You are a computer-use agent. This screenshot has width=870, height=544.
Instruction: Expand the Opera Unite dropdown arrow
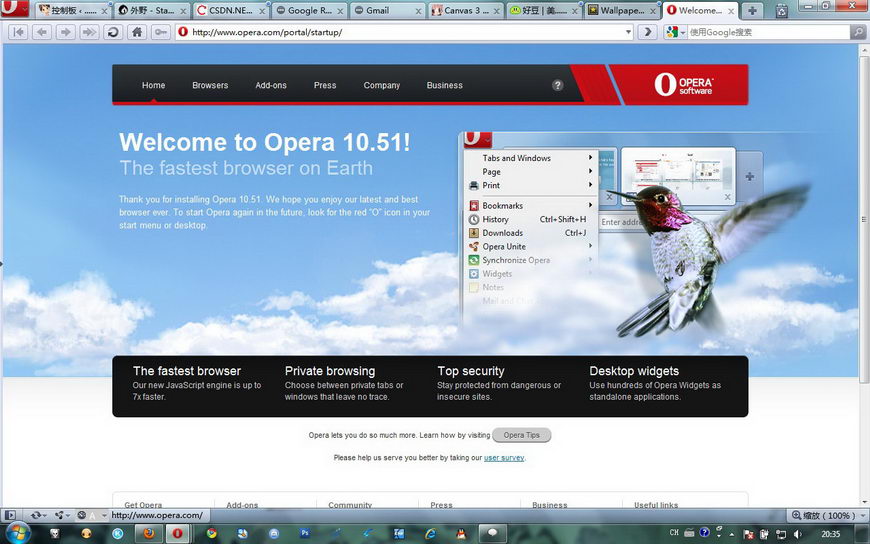pyautogui.click(x=68, y=516)
